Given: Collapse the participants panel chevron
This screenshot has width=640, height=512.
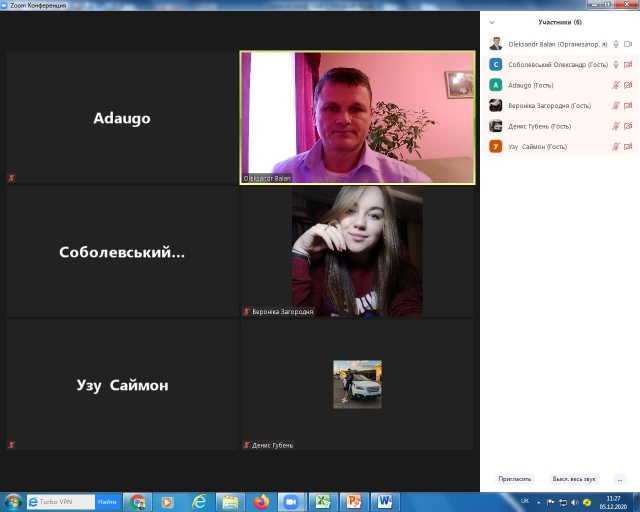Looking at the screenshot, I should point(492,22).
